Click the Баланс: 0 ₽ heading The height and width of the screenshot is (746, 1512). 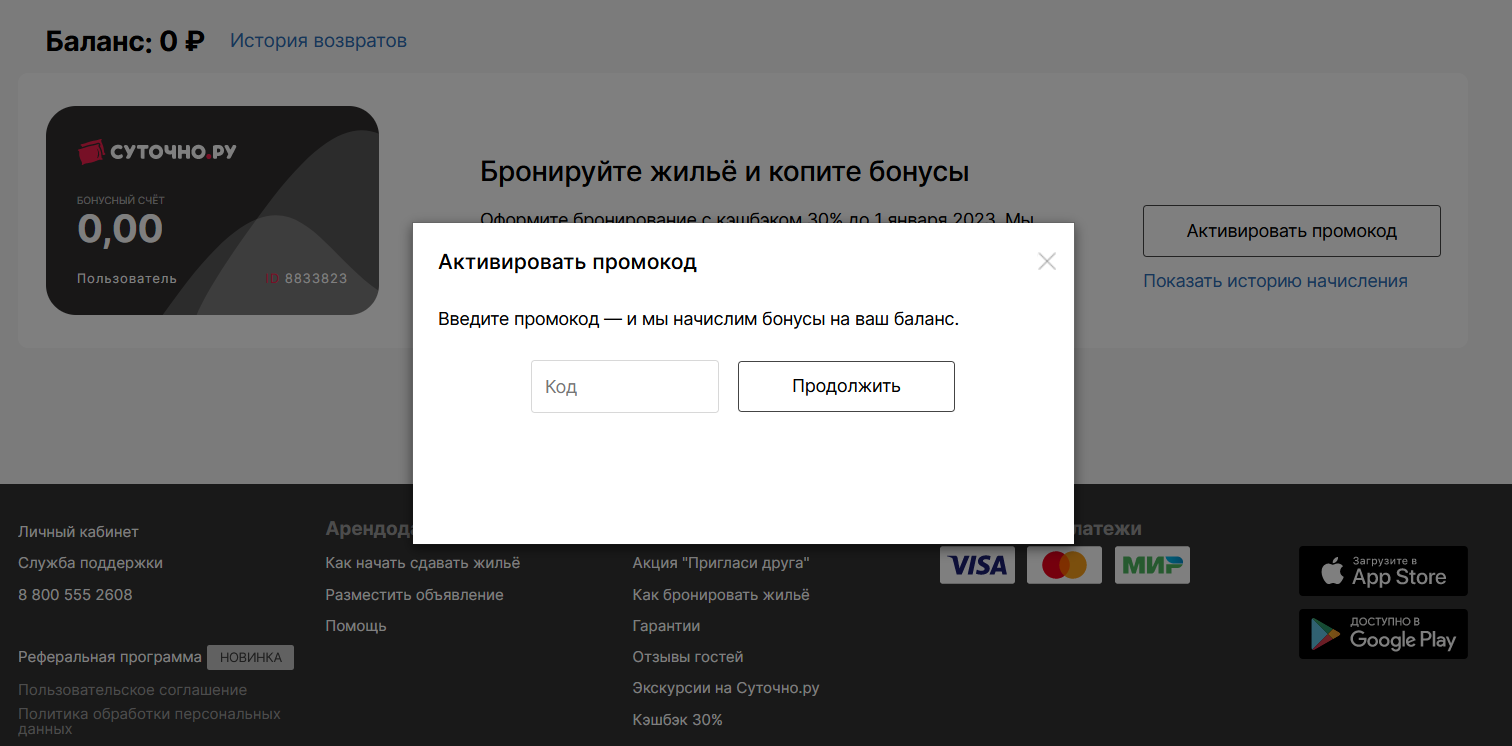[125, 42]
